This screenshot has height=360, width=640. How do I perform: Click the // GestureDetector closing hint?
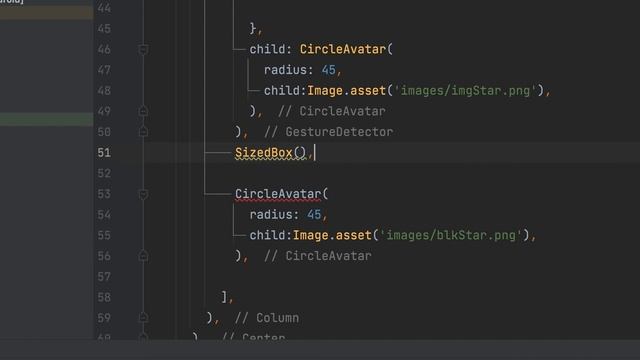pos(329,132)
